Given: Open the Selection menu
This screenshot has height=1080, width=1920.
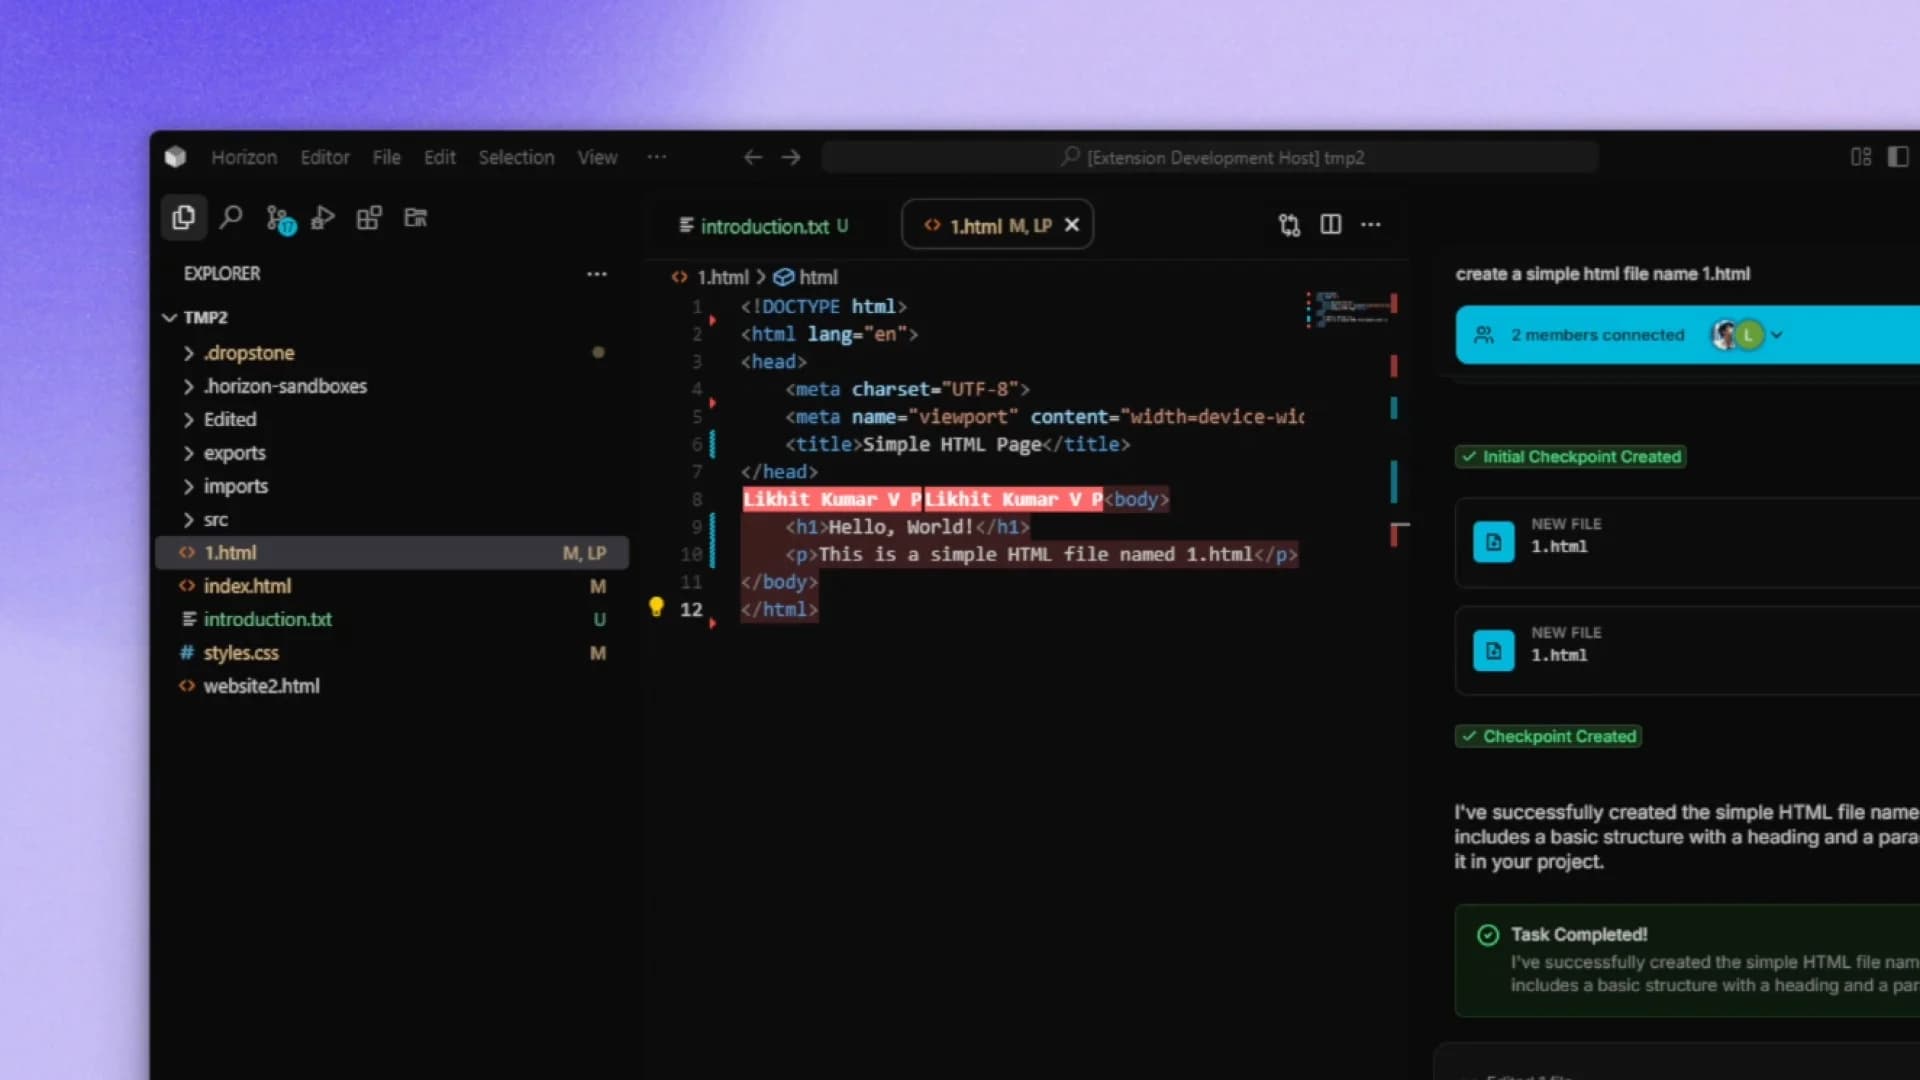Looking at the screenshot, I should tap(516, 157).
